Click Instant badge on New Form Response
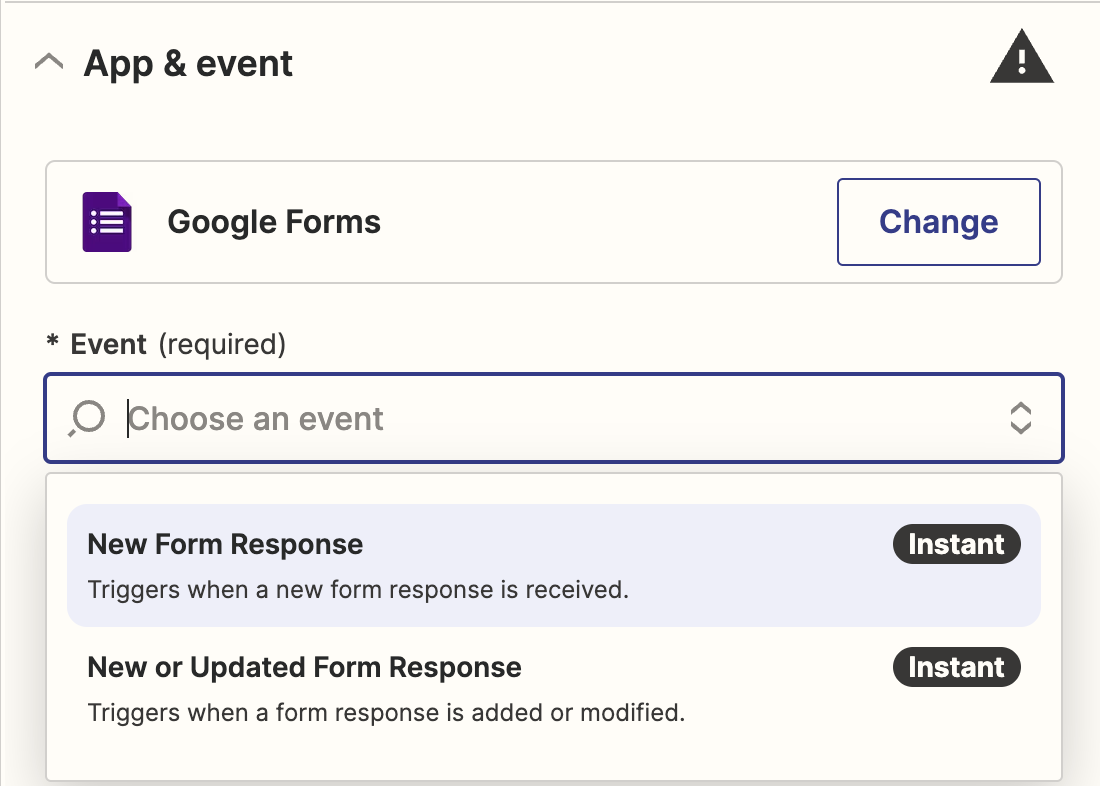 pyautogui.click(x=956, y=544)
